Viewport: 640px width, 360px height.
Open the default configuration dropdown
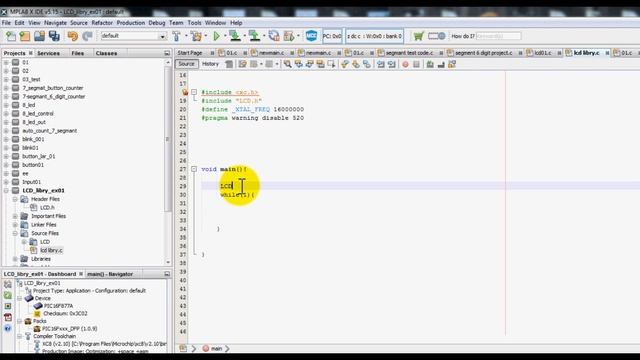tap(162, 37)
